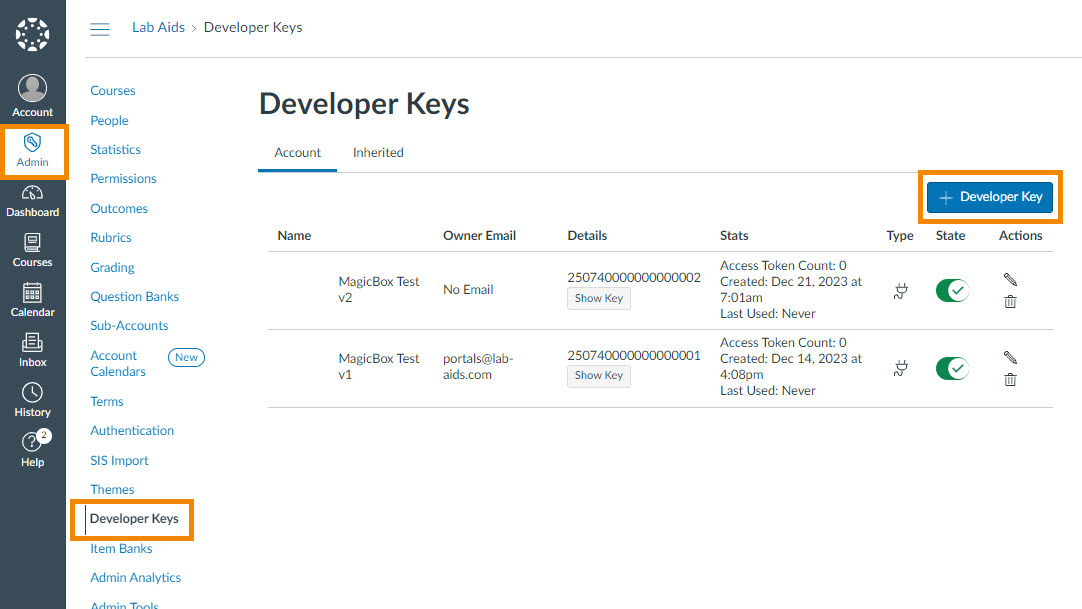This screenshot has width=1082, height=609.
Task: Open Lab Aids breadcrumb link
Action: 158,28
